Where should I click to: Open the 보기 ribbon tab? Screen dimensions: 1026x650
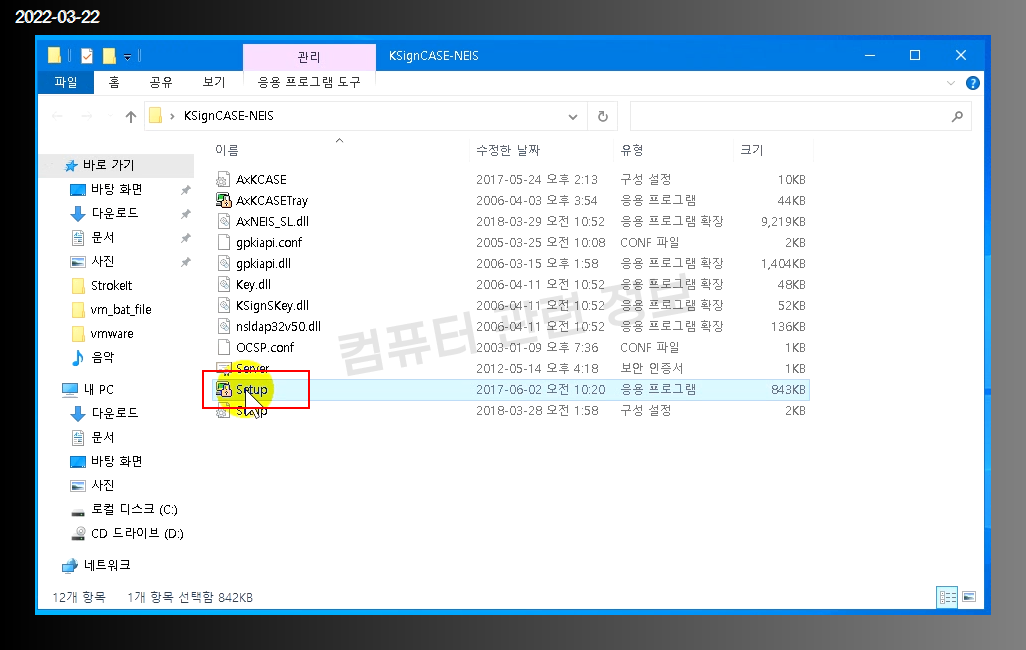pyautogui.click(x=213, y=82)
